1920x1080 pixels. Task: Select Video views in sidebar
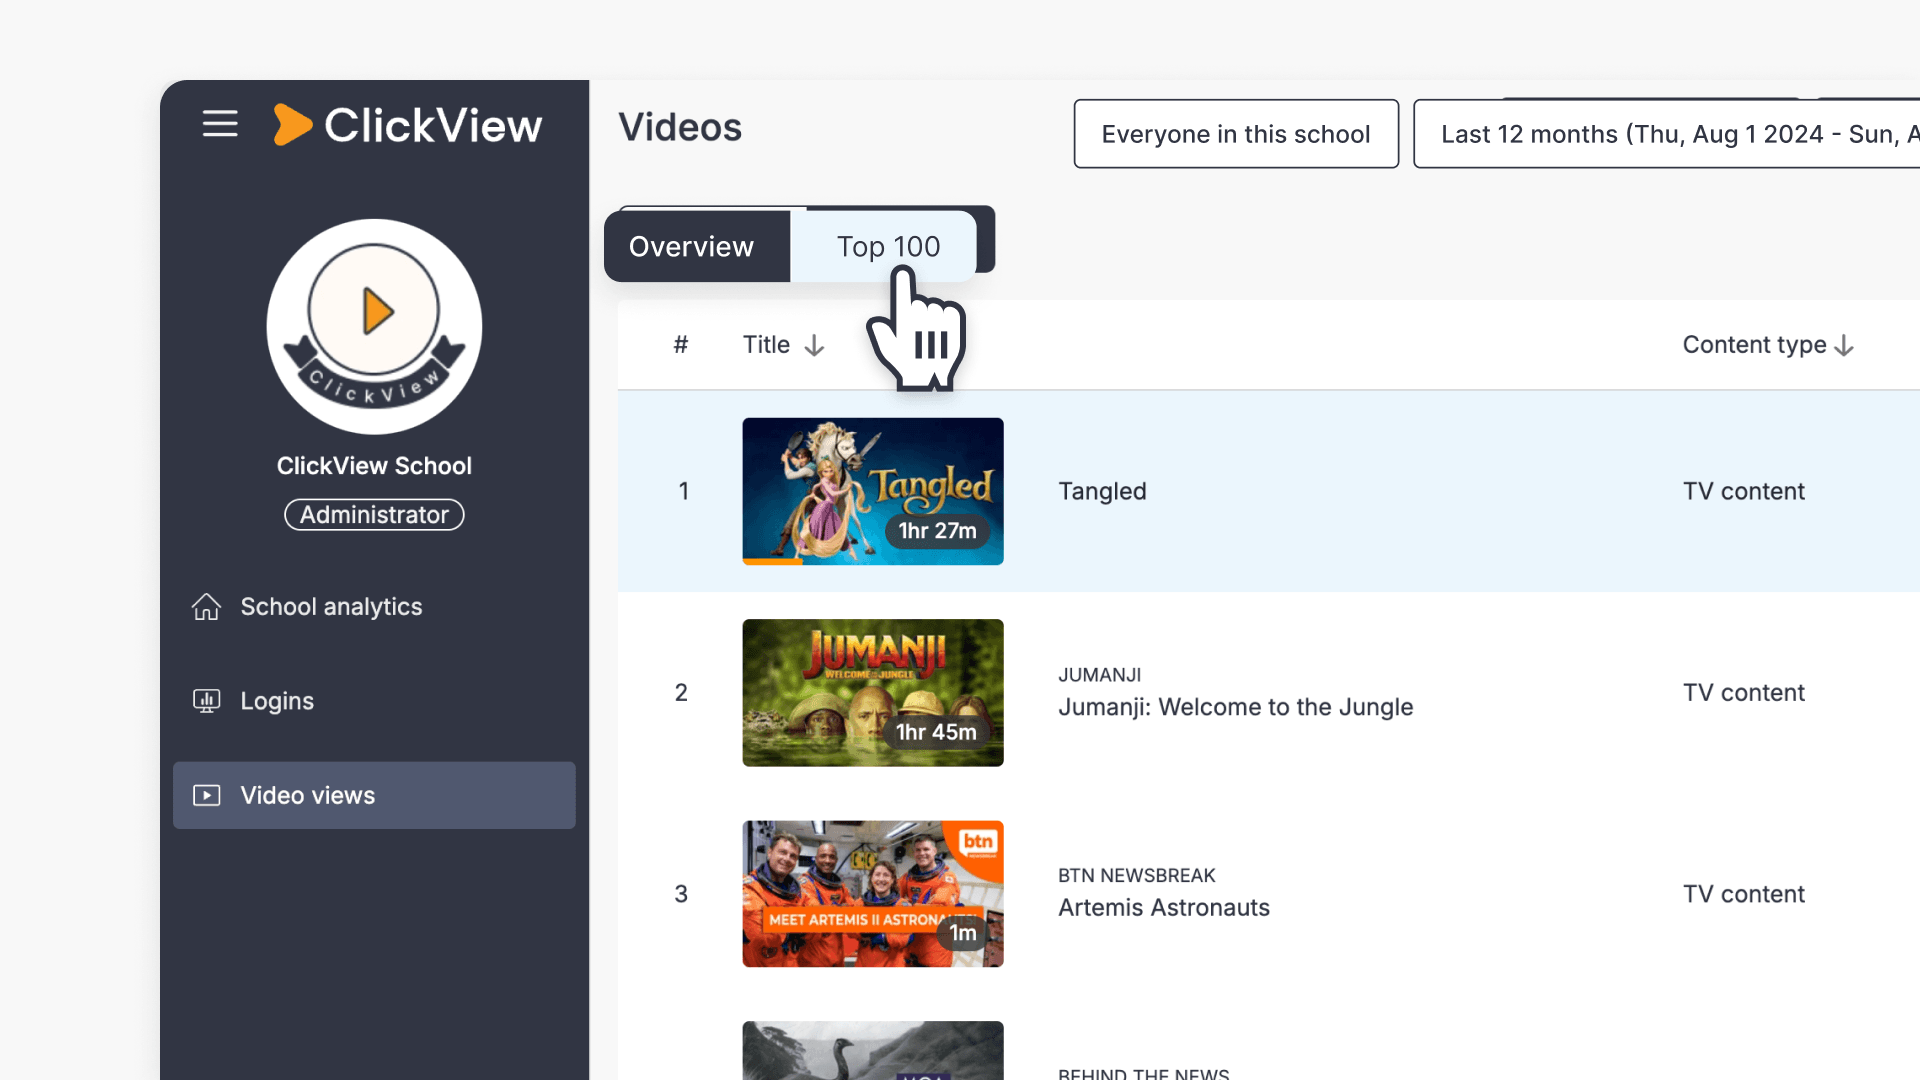coord(374,796)
